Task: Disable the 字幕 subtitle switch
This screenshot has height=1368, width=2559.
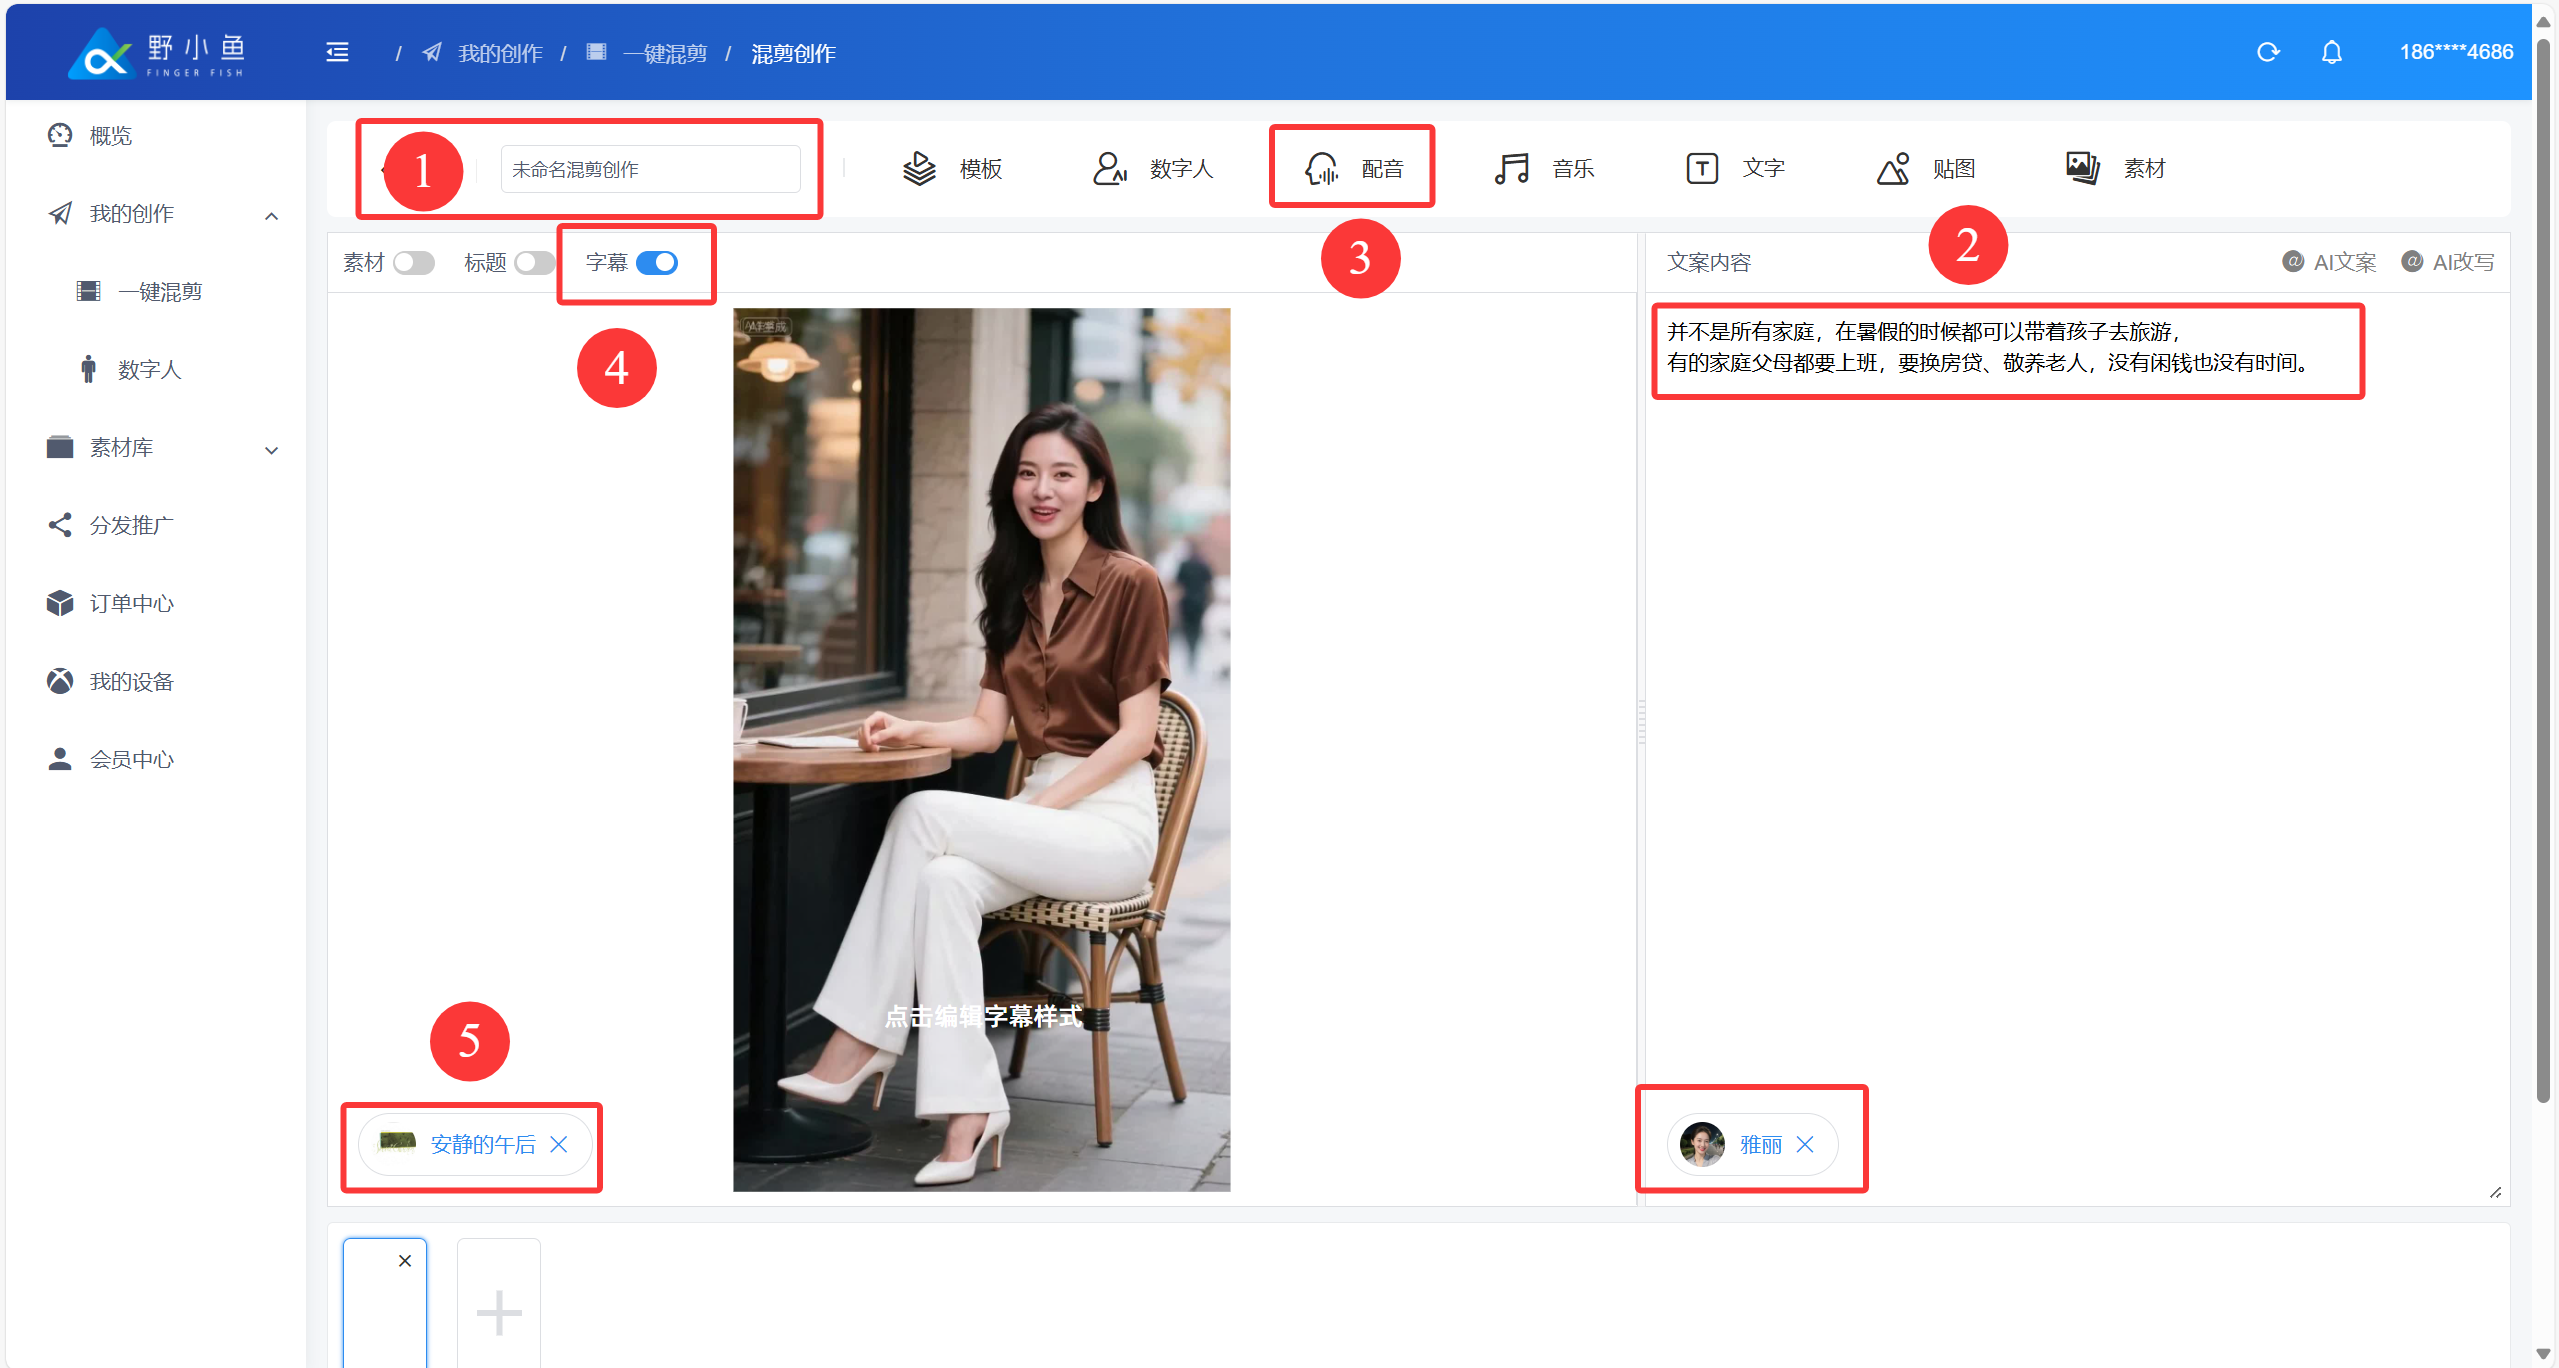Action: (x=657, y=263)
